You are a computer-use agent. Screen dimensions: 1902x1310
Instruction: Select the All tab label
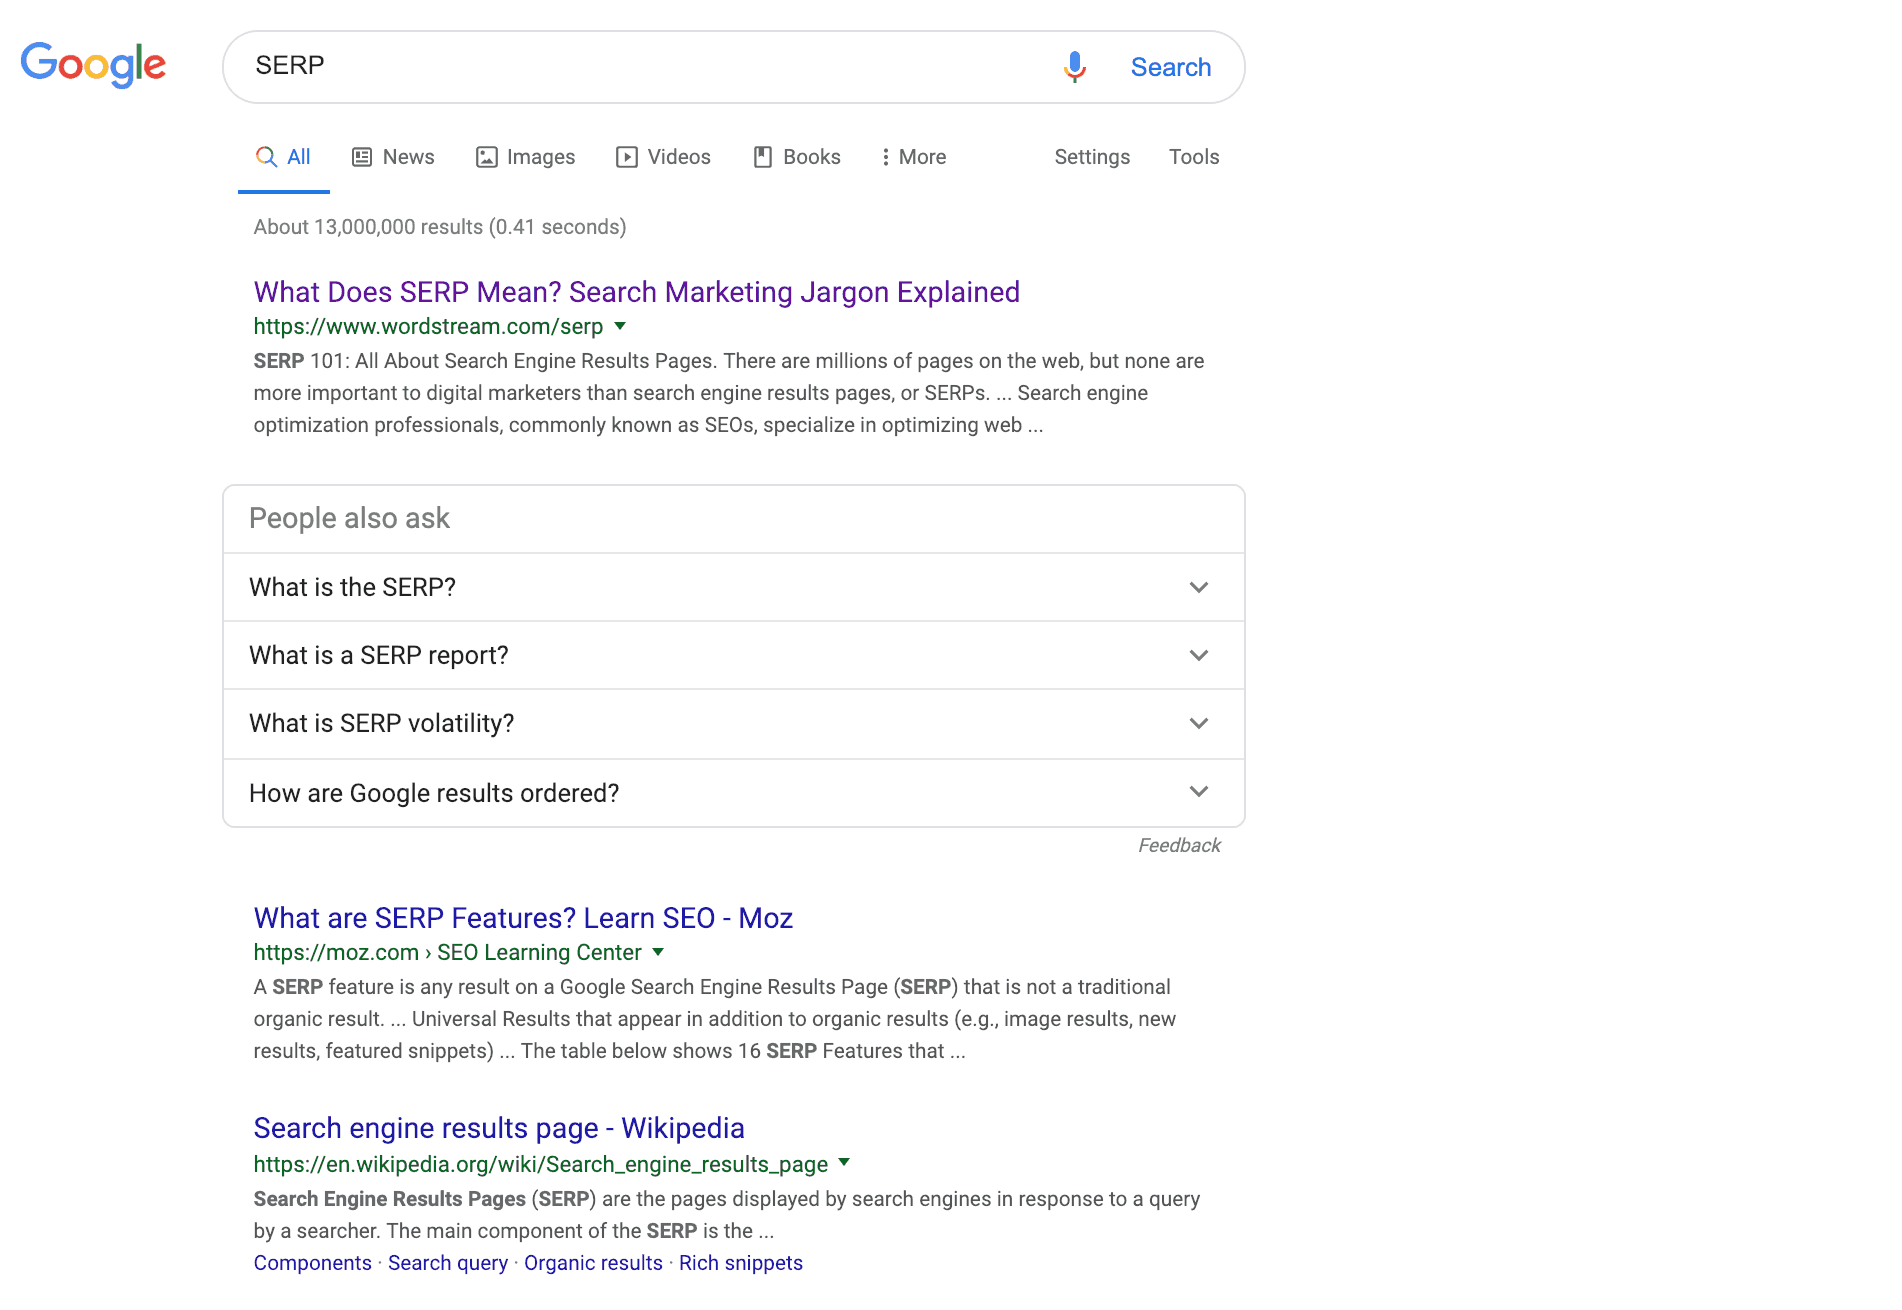coord(299,157)
